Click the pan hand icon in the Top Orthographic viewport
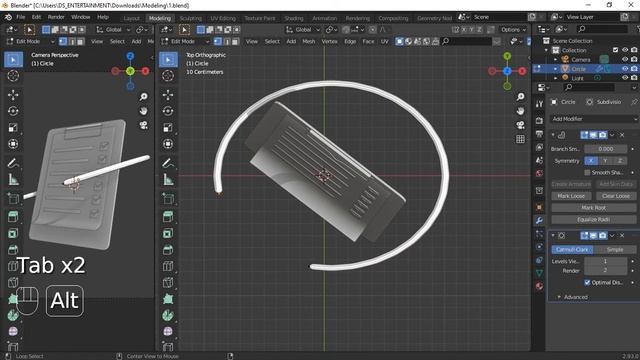 pos(520,111)
